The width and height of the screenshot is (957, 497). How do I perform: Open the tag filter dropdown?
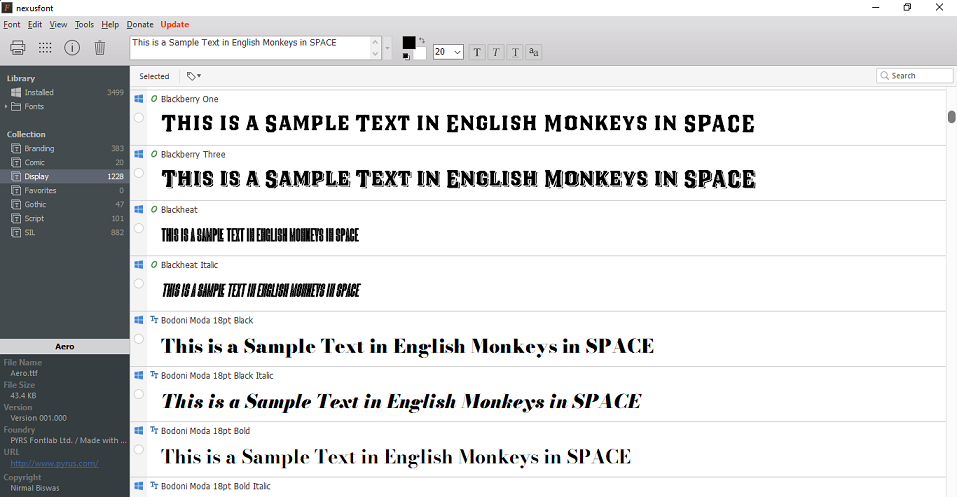pos(194,76)
